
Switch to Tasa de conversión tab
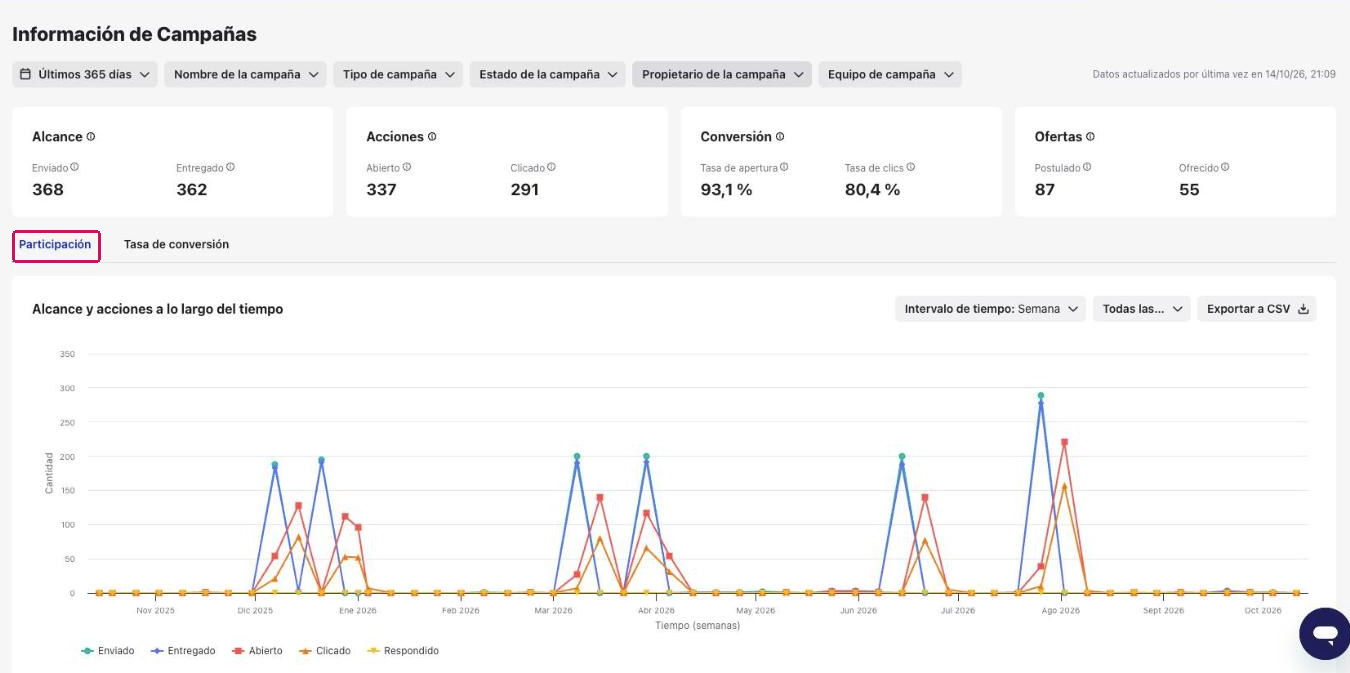176,245
